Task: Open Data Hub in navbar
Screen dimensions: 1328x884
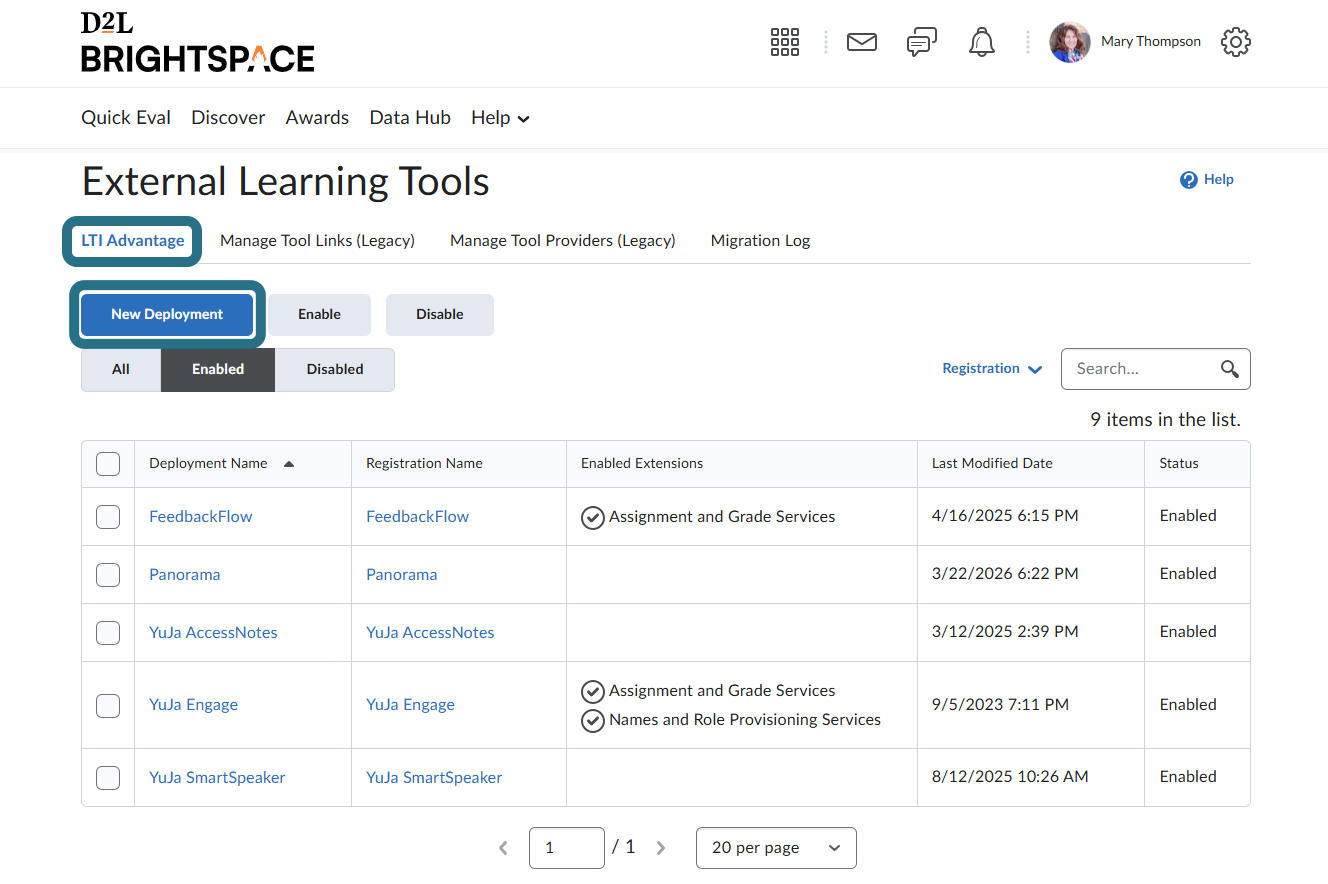Action: click(410, 118)
